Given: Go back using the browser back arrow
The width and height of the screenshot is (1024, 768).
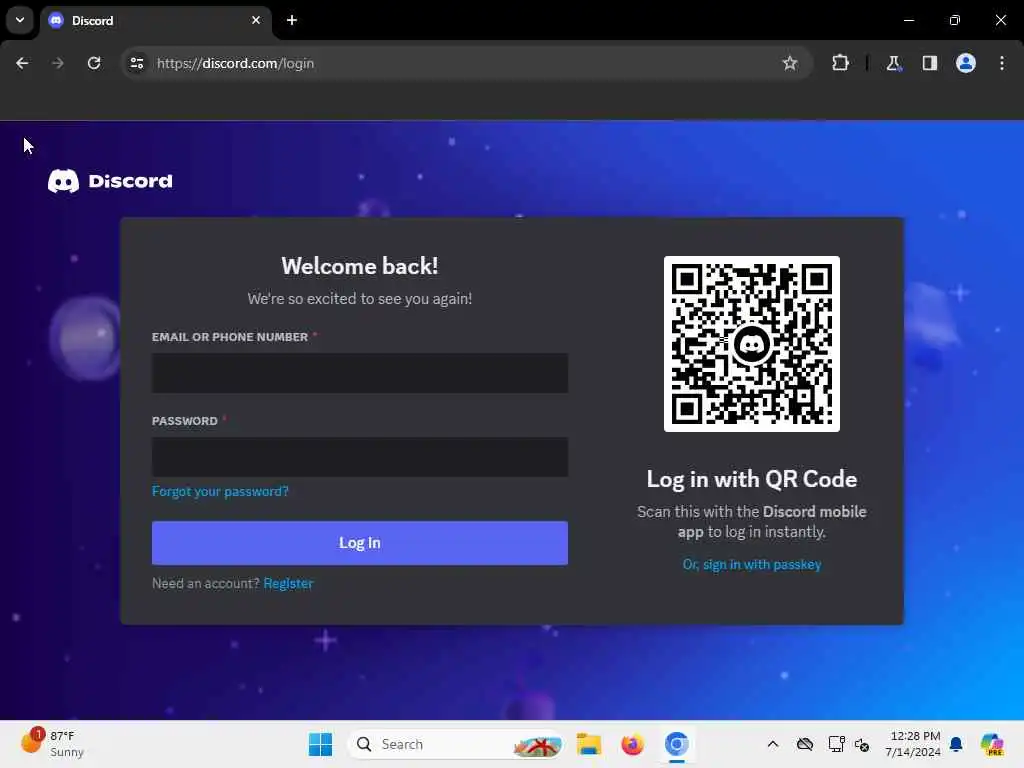Looking at the screenshot, I should (x=22, y=63).
